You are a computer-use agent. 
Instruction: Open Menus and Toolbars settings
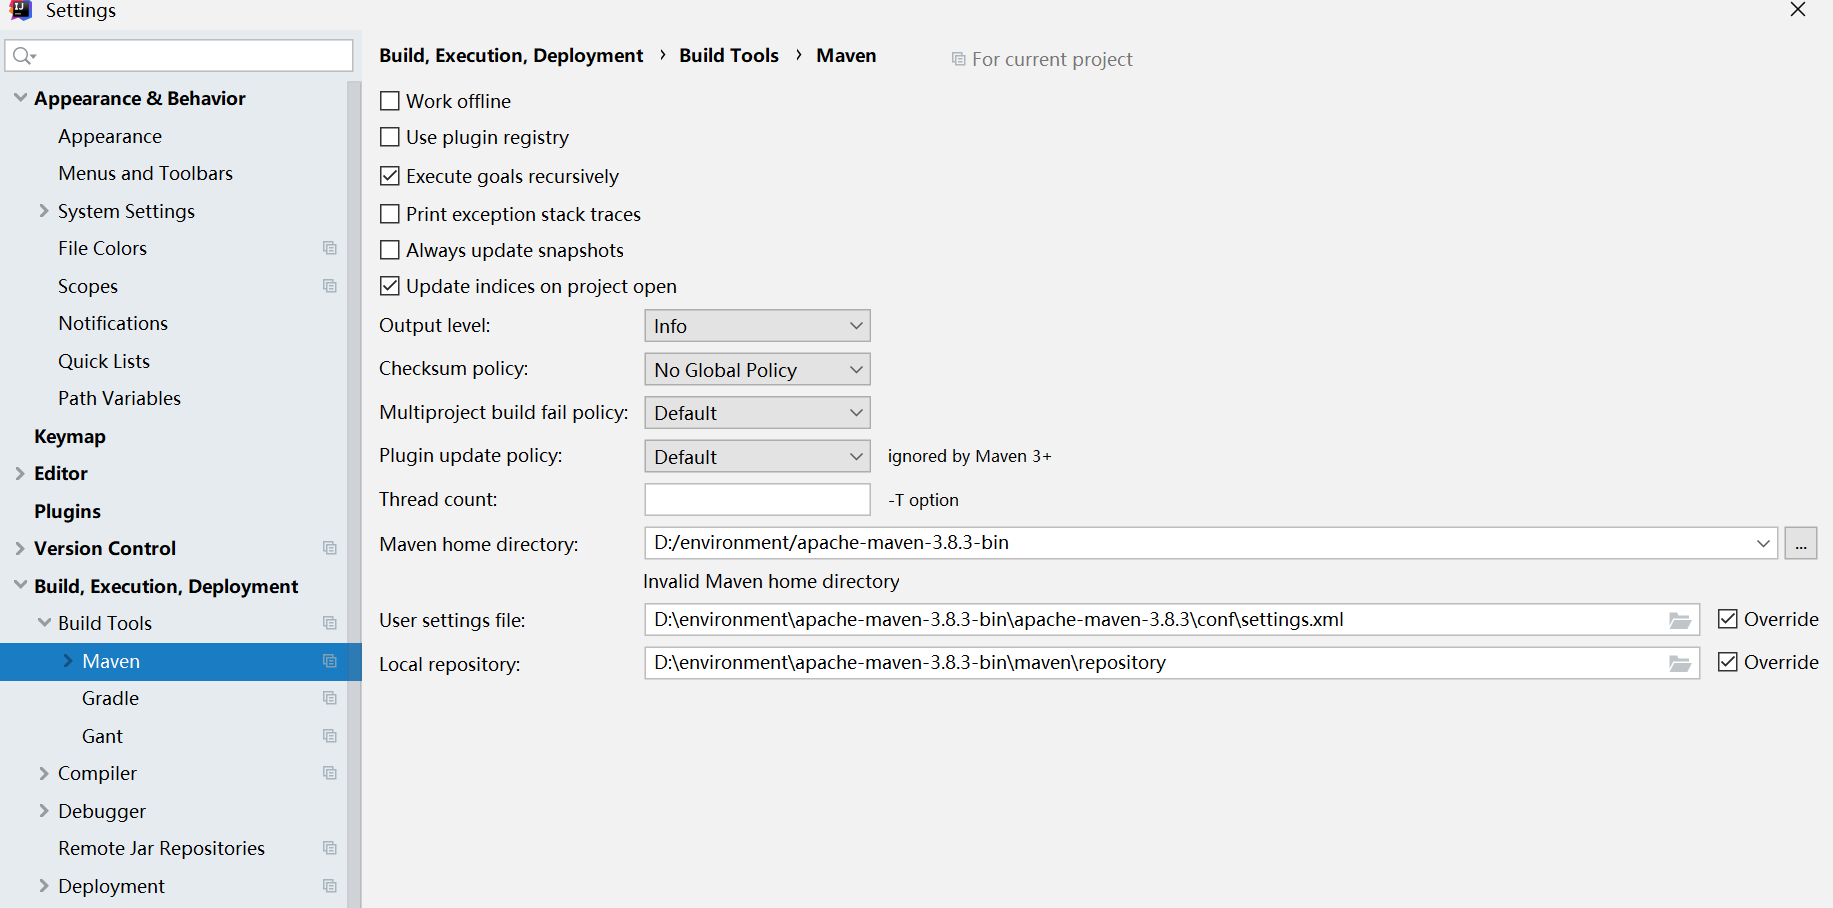146,173
